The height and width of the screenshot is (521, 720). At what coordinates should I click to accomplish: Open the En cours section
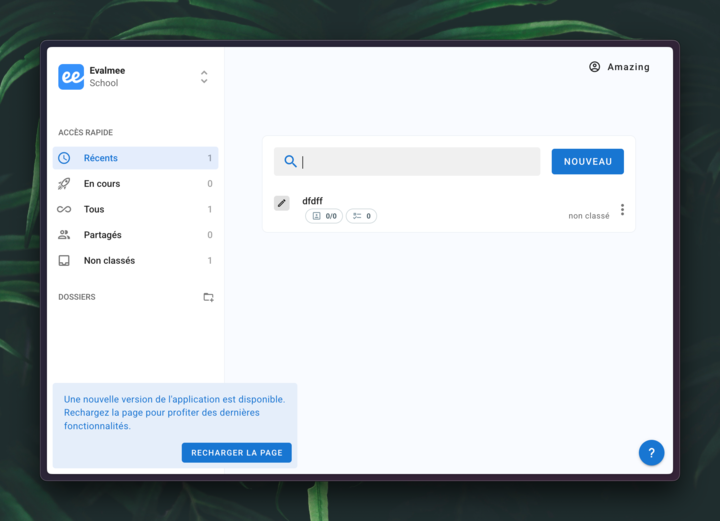[x=135, y=184]
